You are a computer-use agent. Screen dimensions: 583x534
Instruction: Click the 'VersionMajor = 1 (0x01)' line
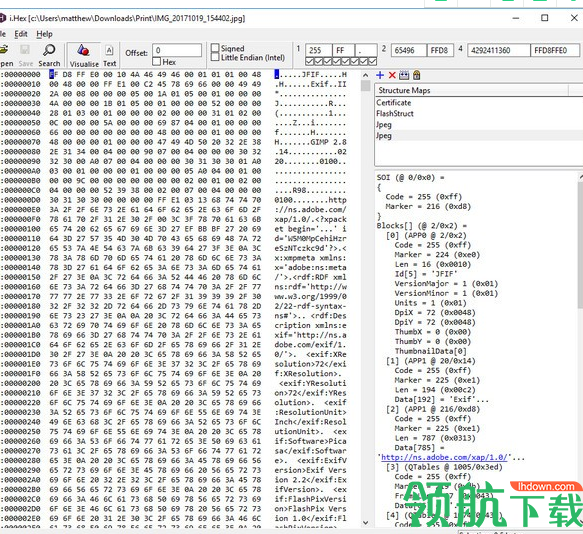pos(446,284)
